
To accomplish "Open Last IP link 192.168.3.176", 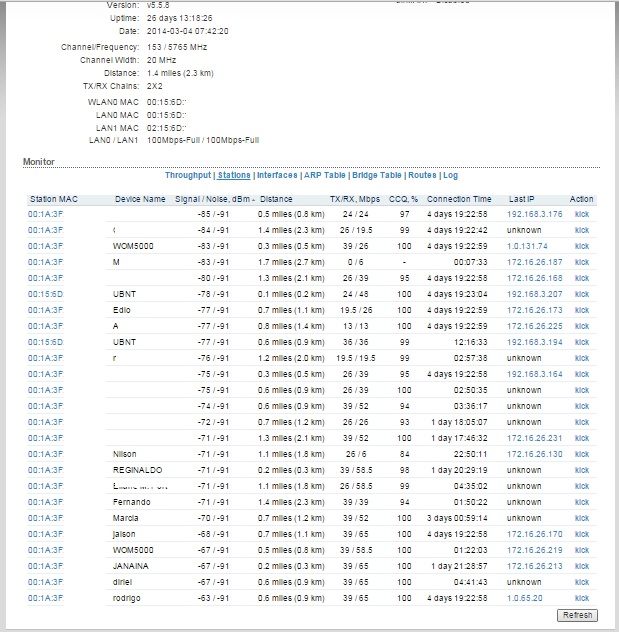I will [x=535, y=213].
